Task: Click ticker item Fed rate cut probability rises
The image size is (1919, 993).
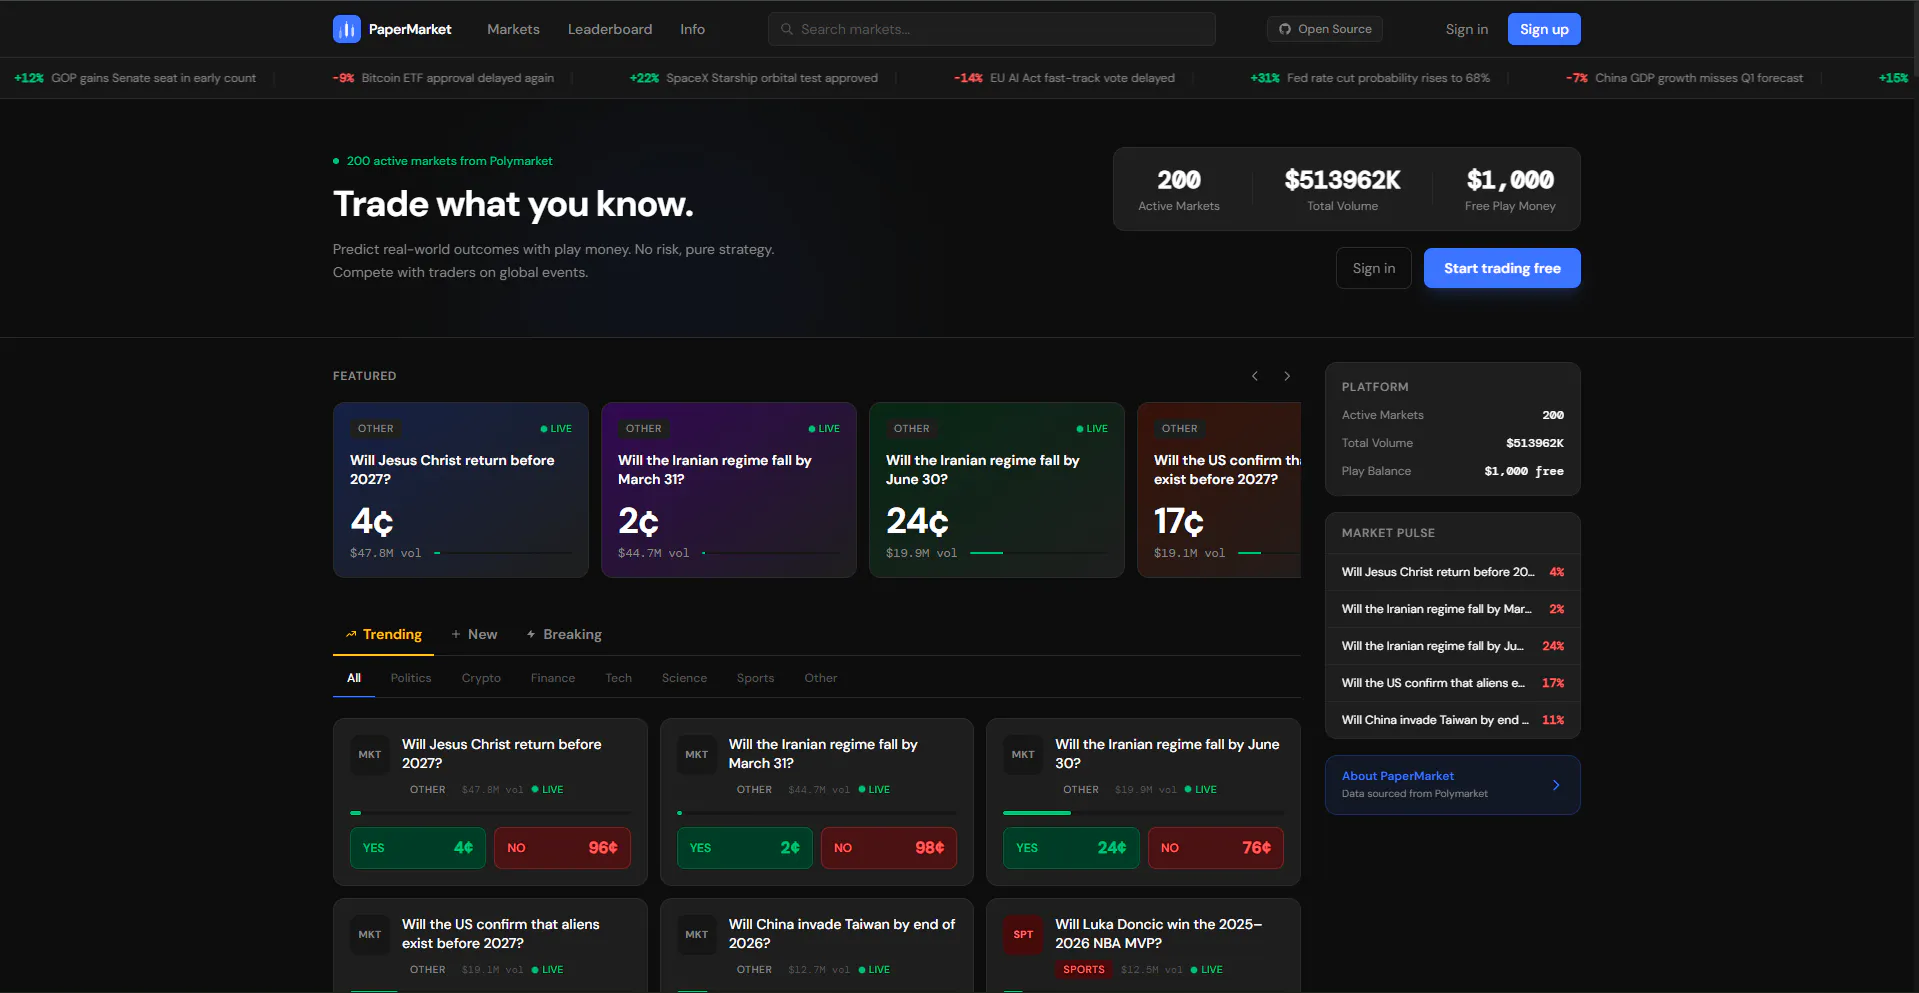Action: (x=1370, y=78)
